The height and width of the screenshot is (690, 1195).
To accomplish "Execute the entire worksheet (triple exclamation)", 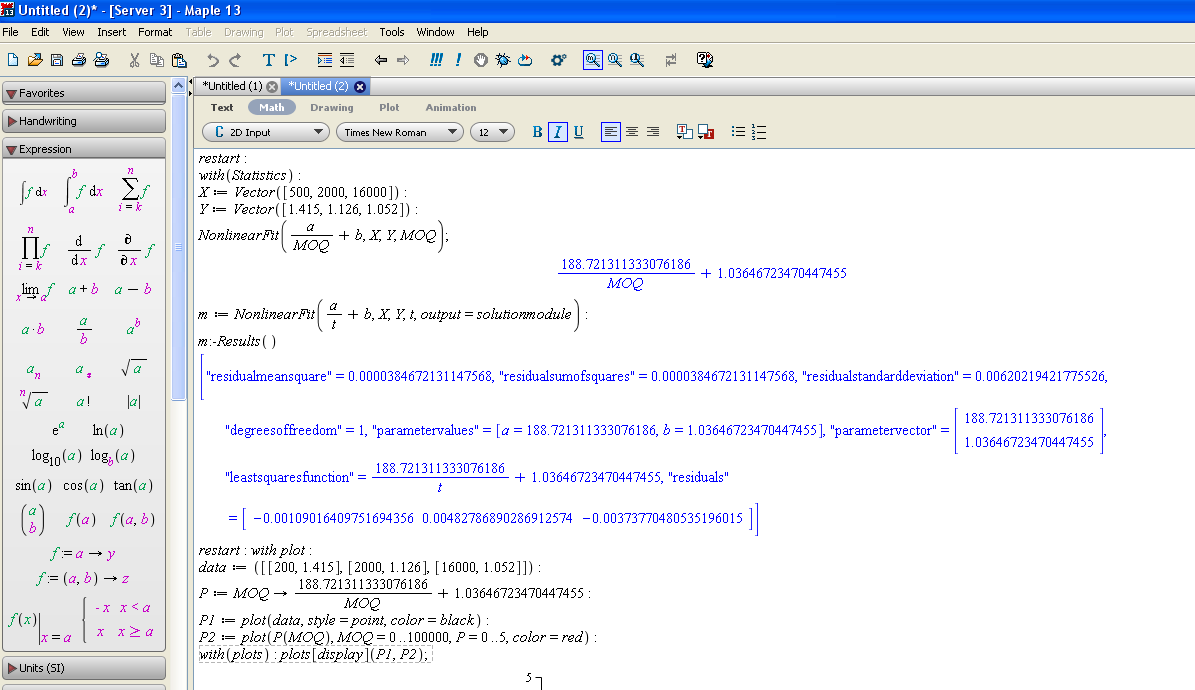I will 436,60.
